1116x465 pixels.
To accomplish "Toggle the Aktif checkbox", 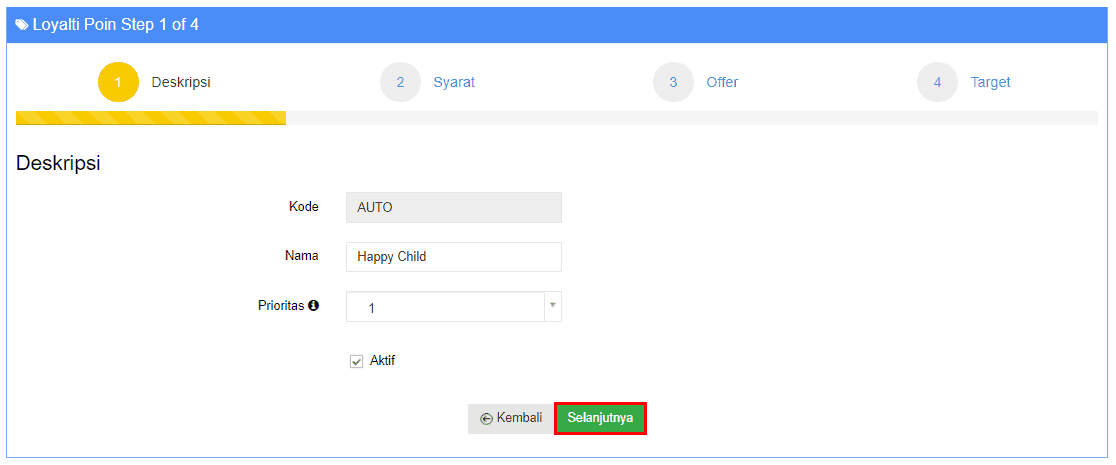I will 357,362.
